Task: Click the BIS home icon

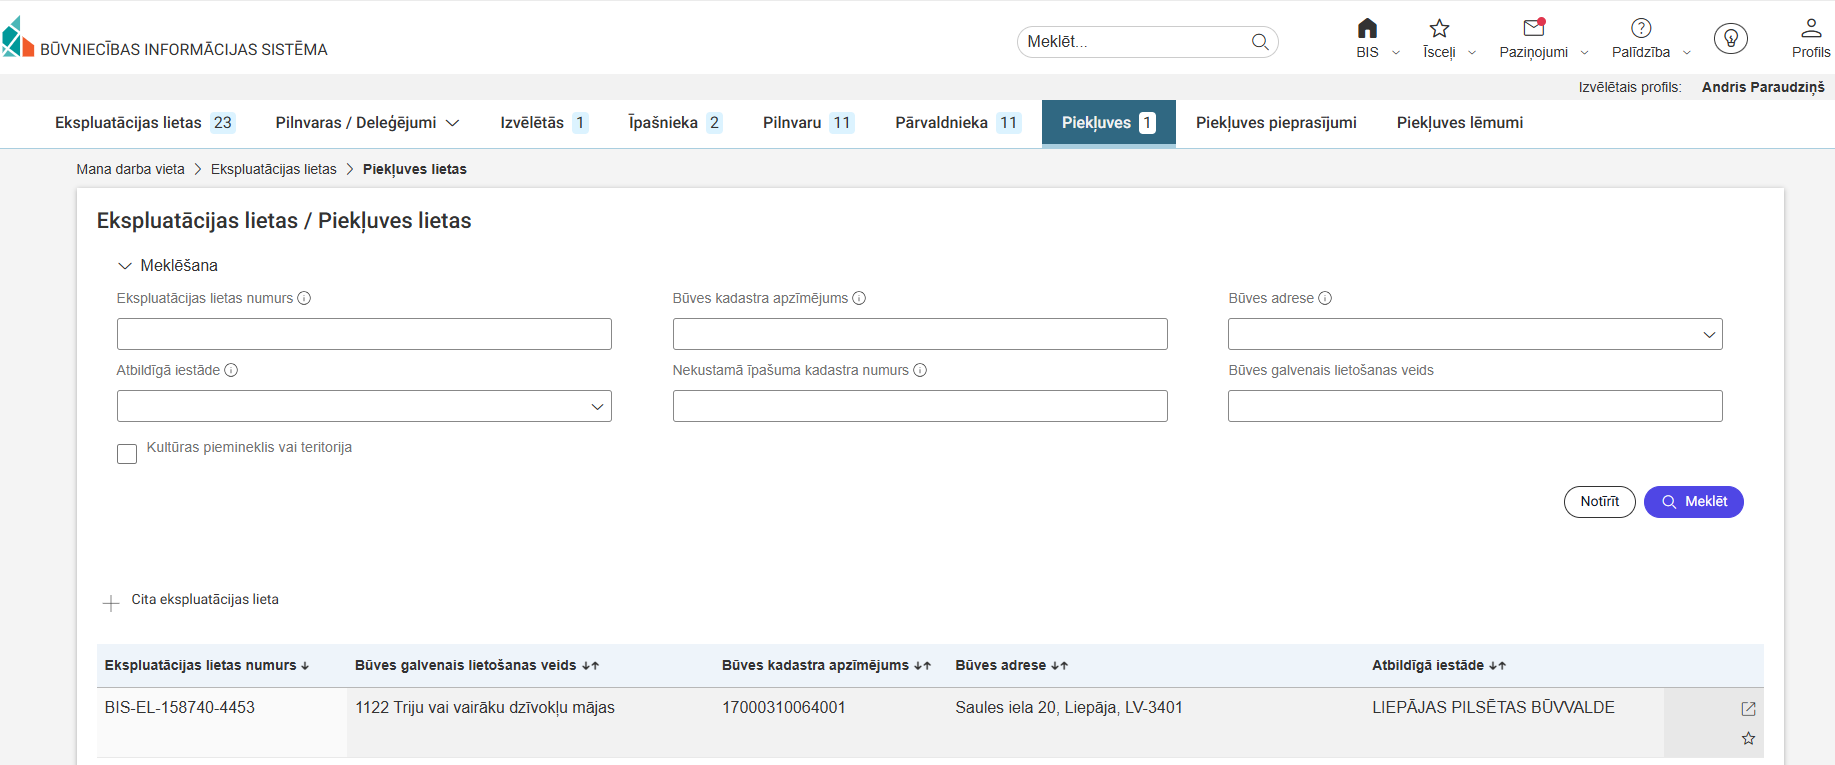Action: point(1367,29)
